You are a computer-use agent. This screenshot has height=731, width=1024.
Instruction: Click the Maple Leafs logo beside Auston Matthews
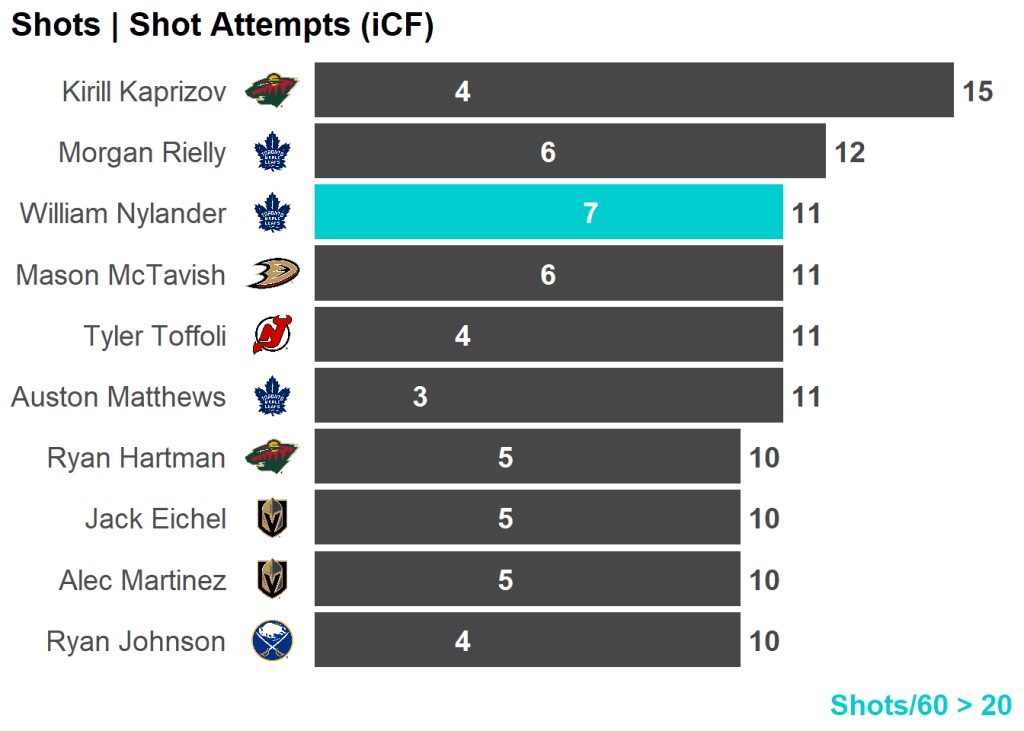(271, 397)
